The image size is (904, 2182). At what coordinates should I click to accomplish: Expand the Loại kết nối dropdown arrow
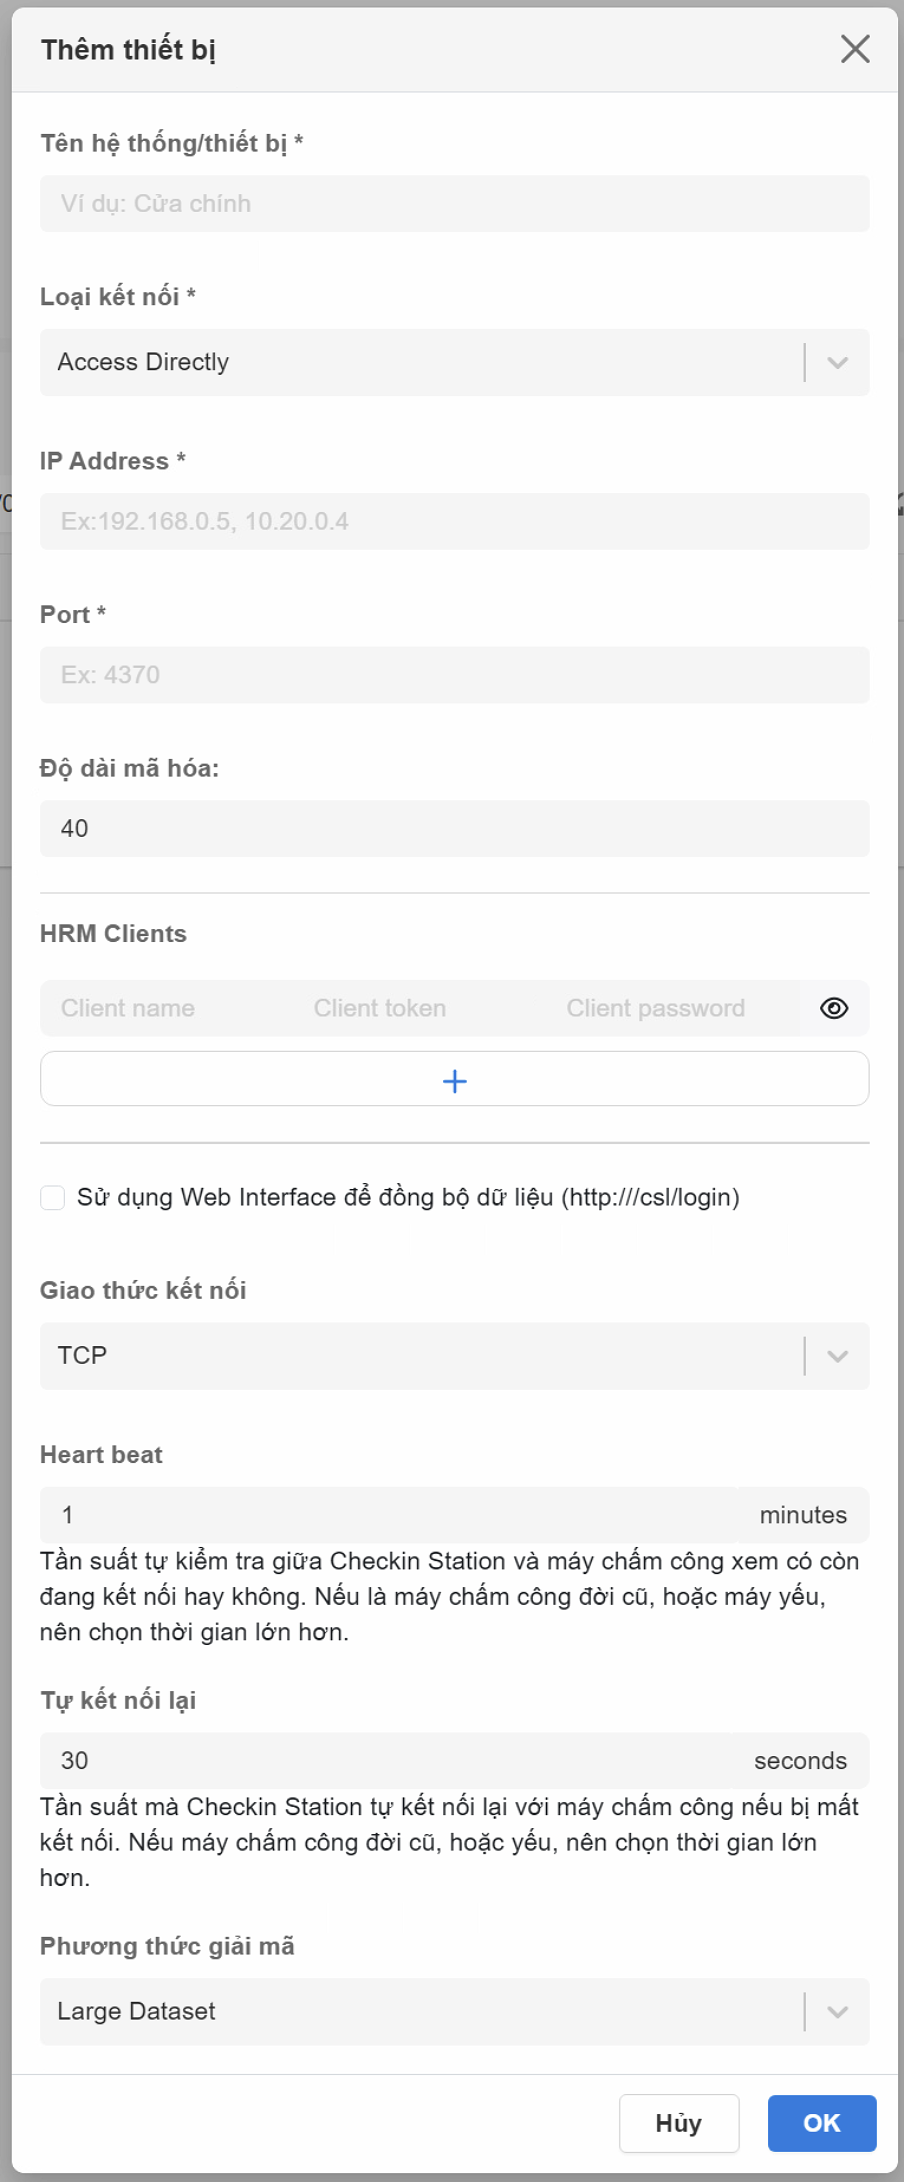[838, 363]
